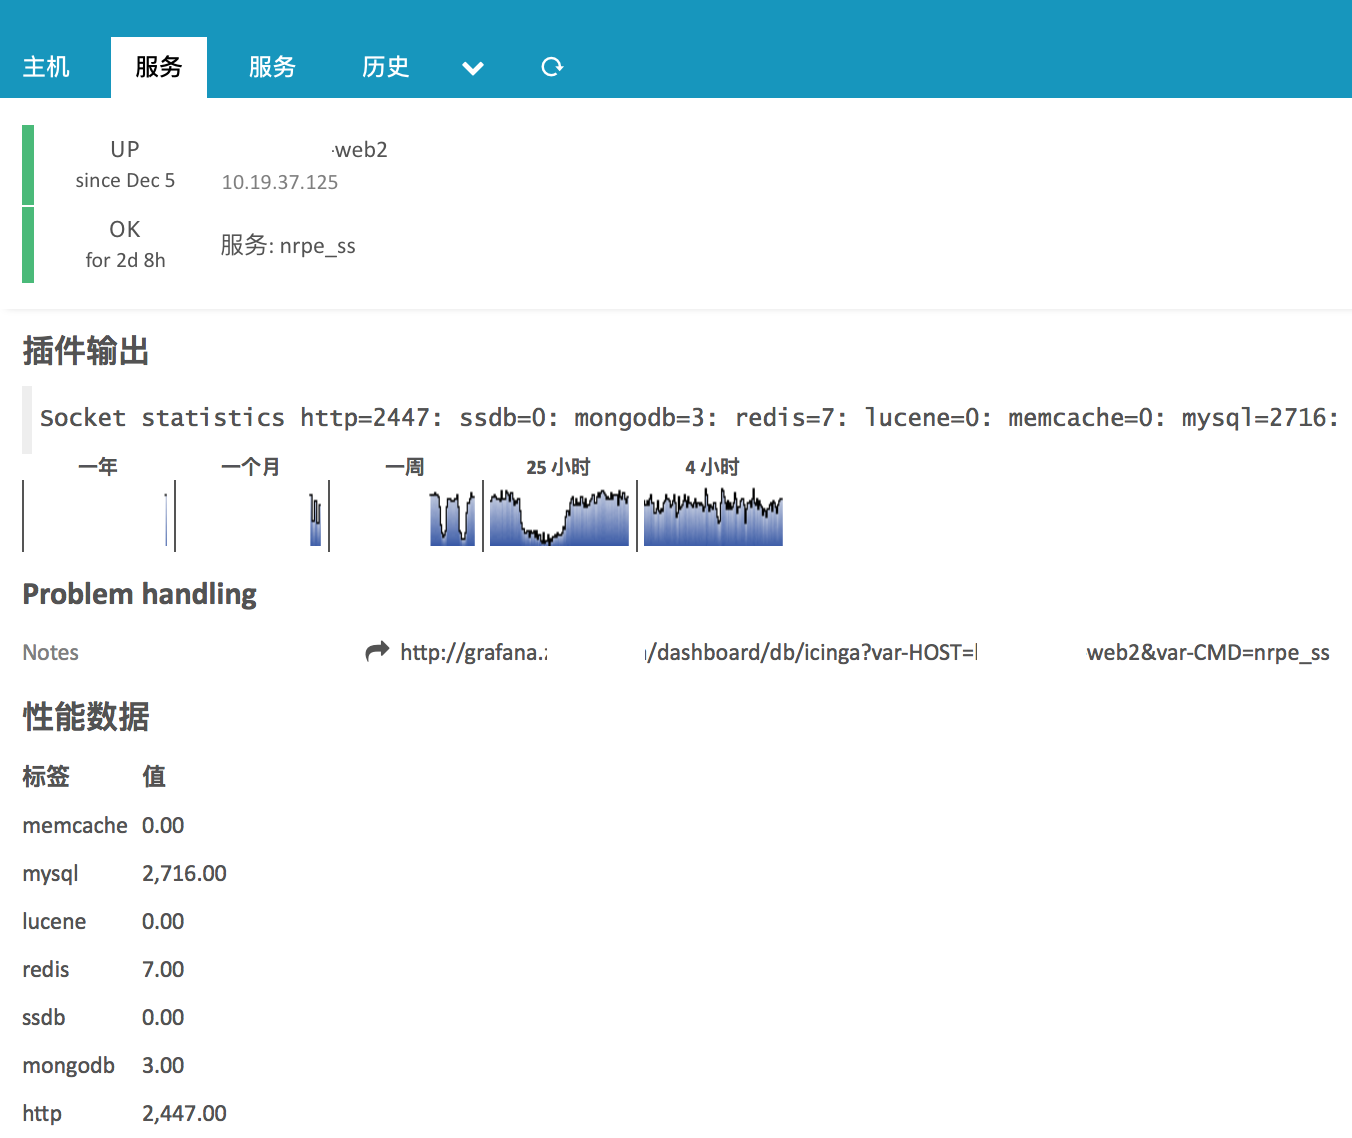Viewport: 1352px width, 1138px height.
Task: Click the refresh icon in the top bar
Action: click(x=552, y=66)
